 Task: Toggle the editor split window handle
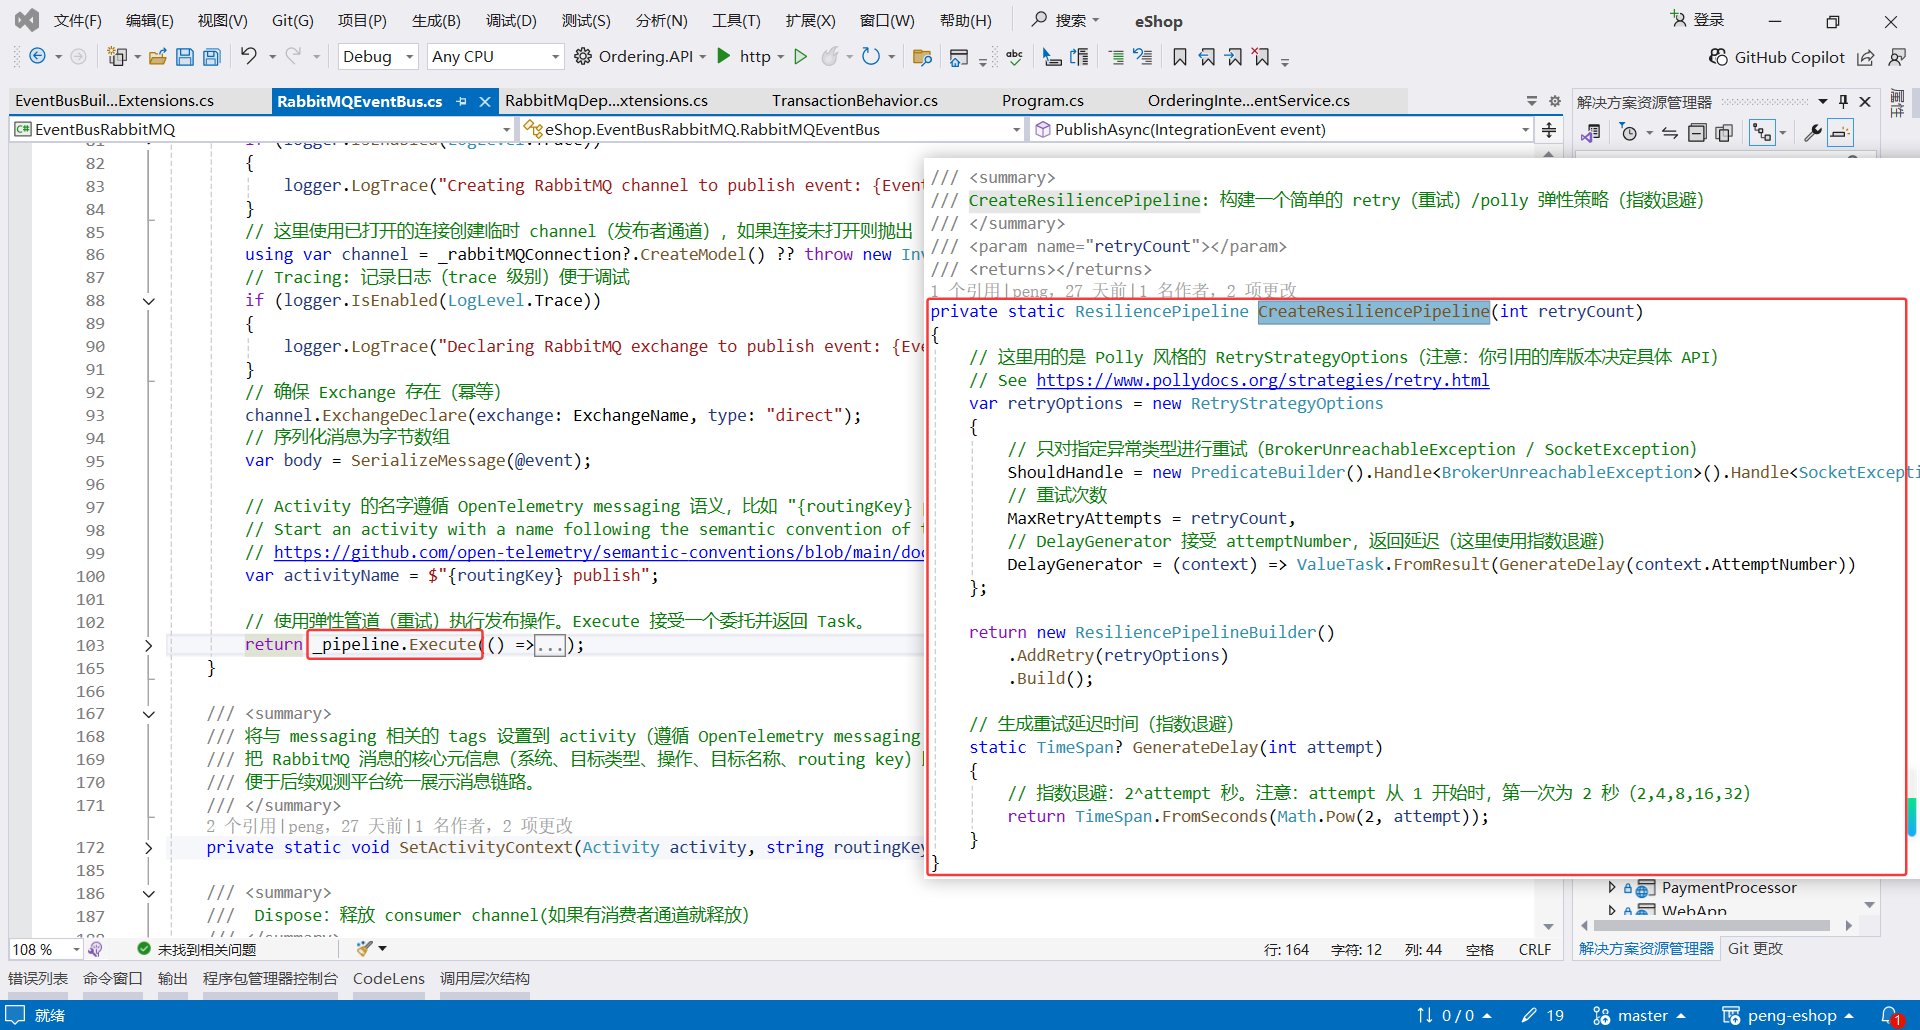[1549, 130]
